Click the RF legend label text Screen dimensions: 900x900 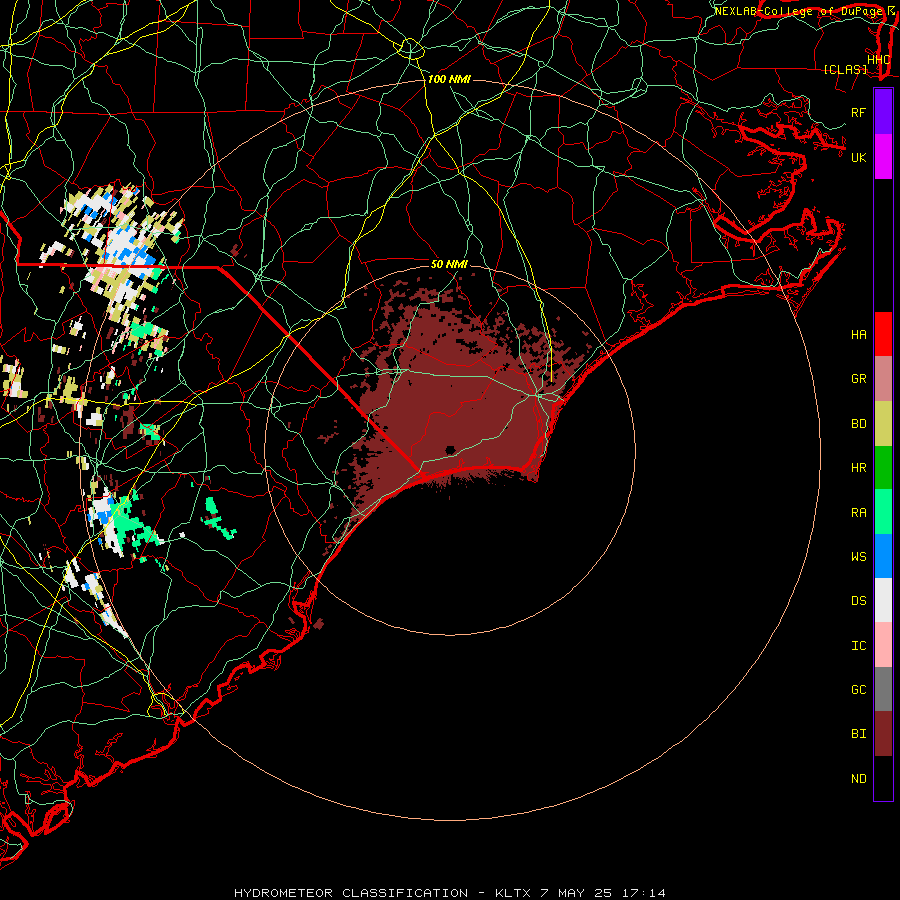[859, 112]
